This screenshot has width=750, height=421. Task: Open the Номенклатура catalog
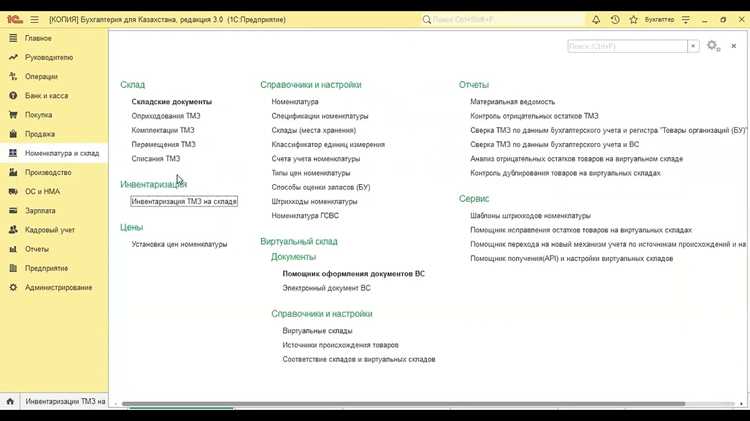(295, 101)
